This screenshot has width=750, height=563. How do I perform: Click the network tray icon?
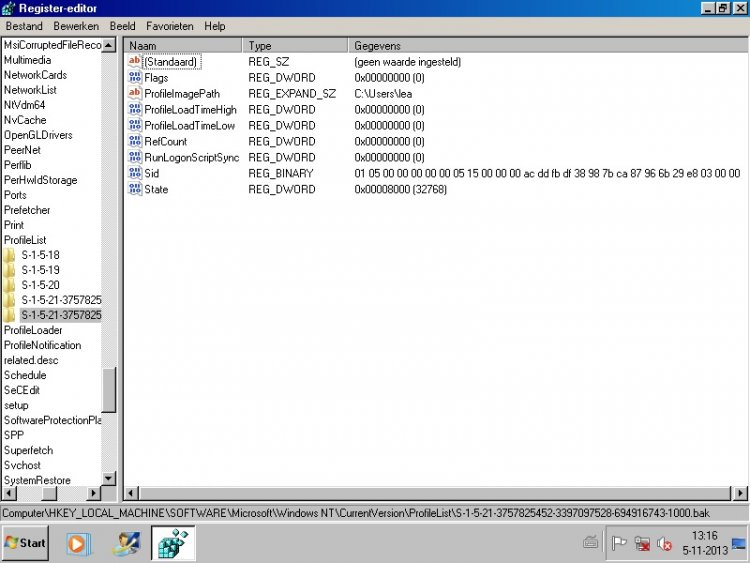pos(642,543)
